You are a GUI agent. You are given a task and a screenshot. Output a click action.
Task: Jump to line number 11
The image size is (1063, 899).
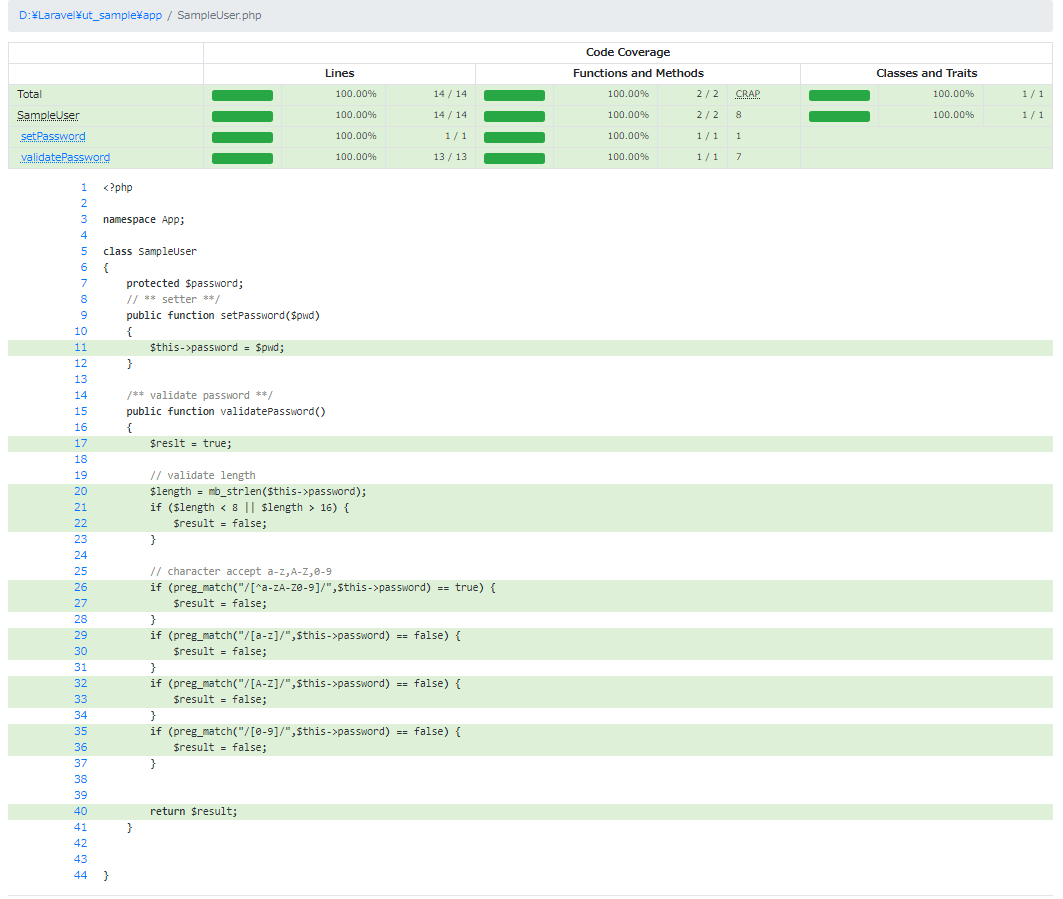(x=81, y=347)
